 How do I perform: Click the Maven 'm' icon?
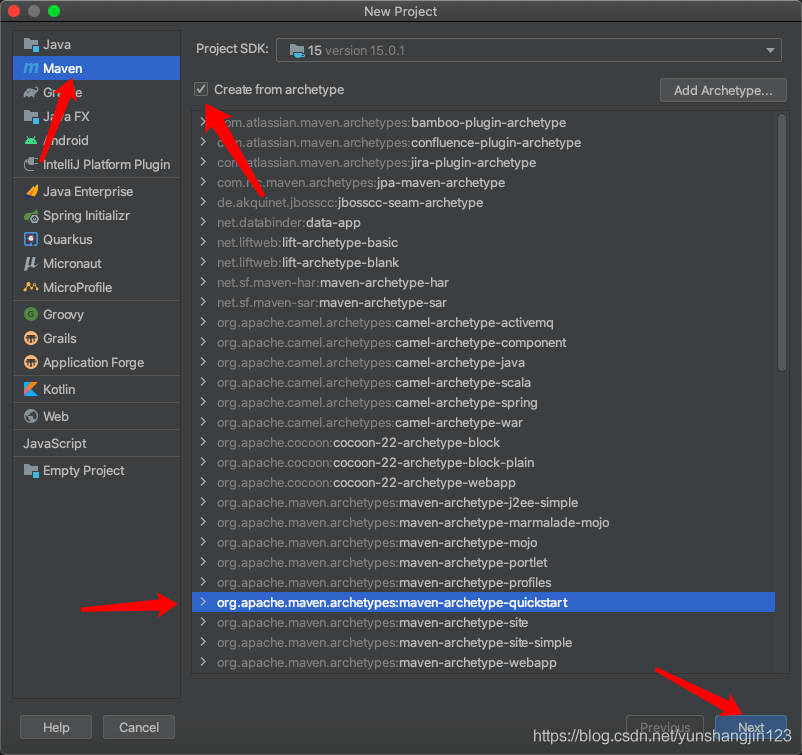[31, 69]
